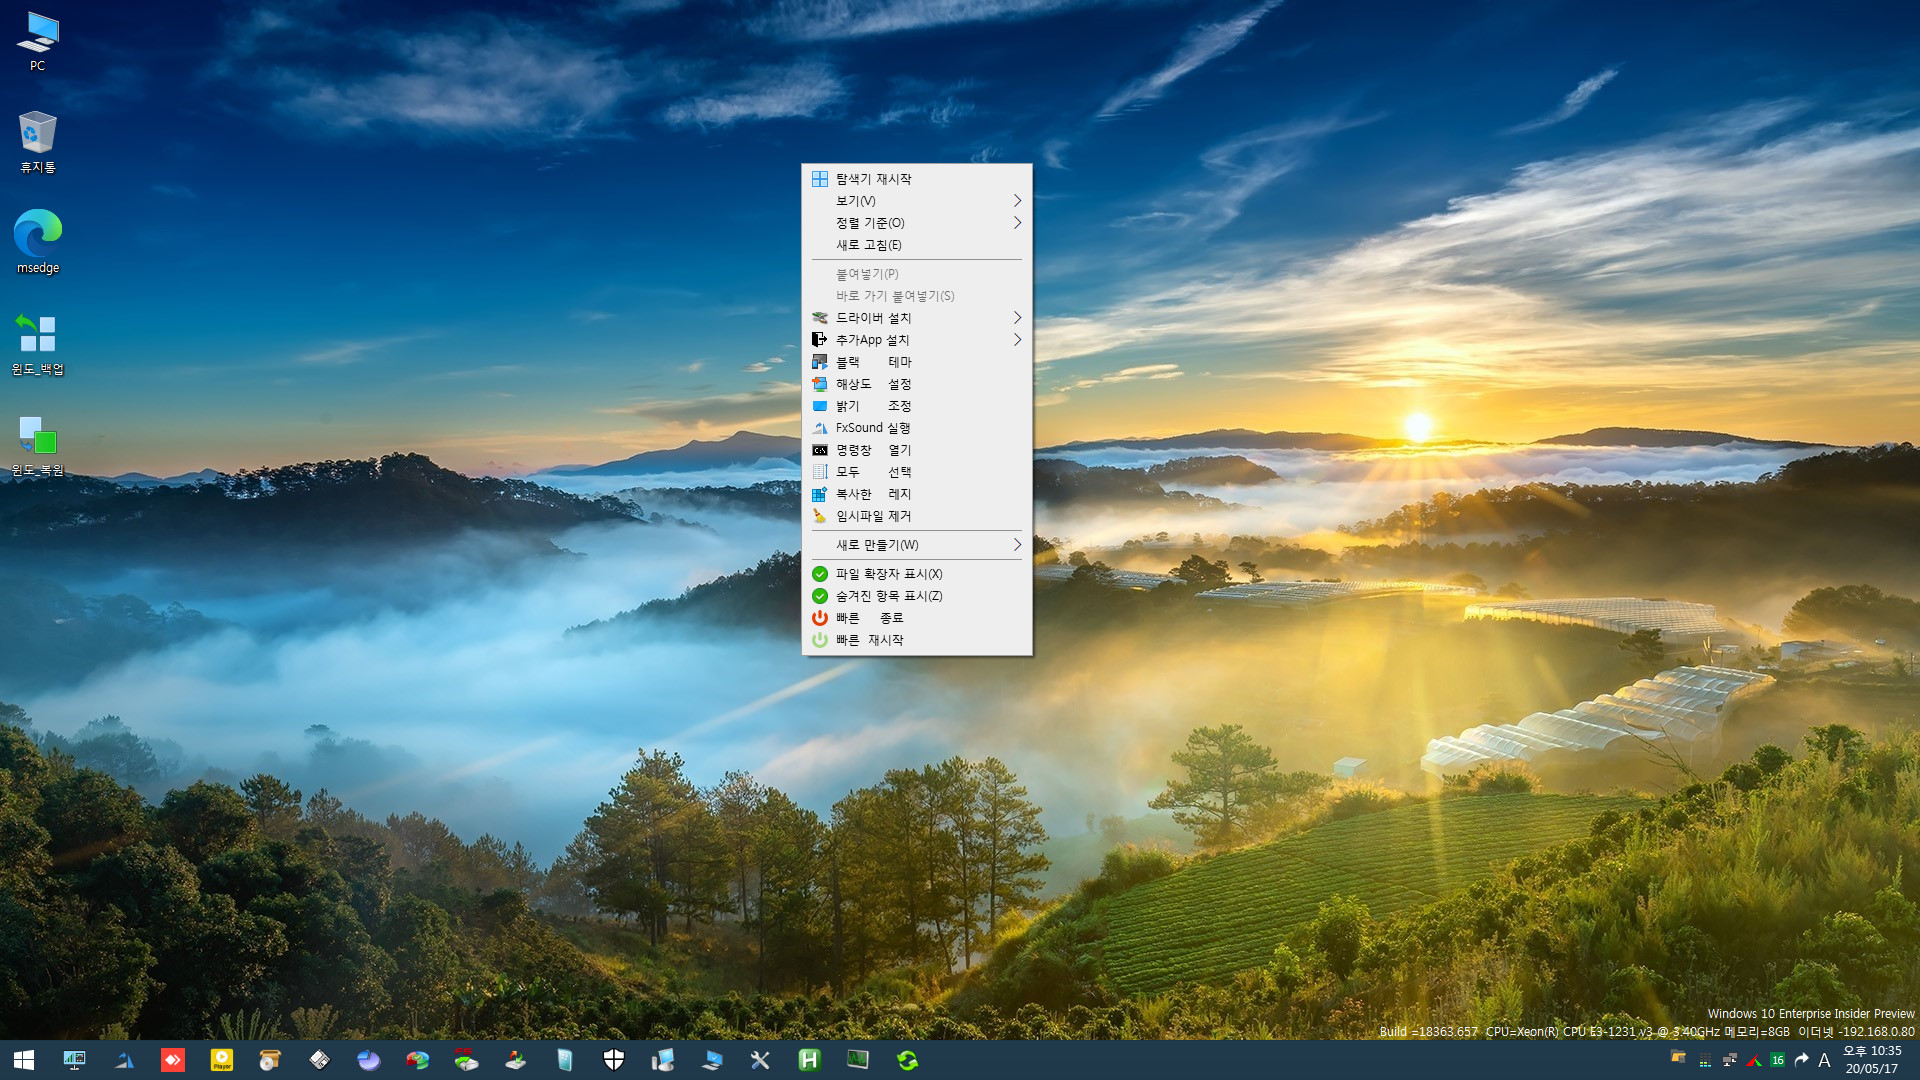
Task: Choose 탐색기 재시작 from context menu
Action: click(917, 179)
